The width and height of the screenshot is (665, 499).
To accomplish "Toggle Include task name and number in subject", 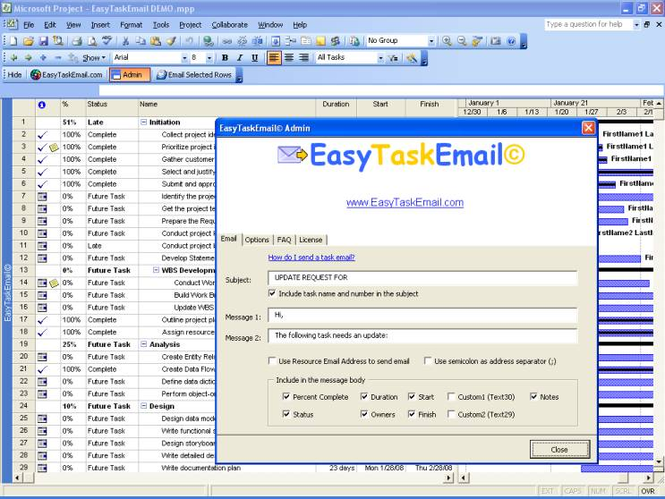I will (272, 293).
